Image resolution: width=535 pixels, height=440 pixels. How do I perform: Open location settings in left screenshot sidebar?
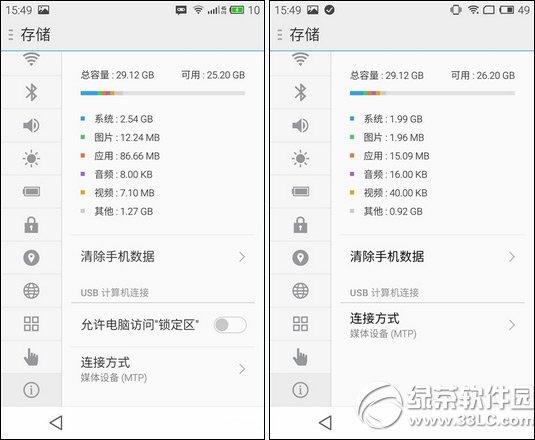(x=31, y=258)
